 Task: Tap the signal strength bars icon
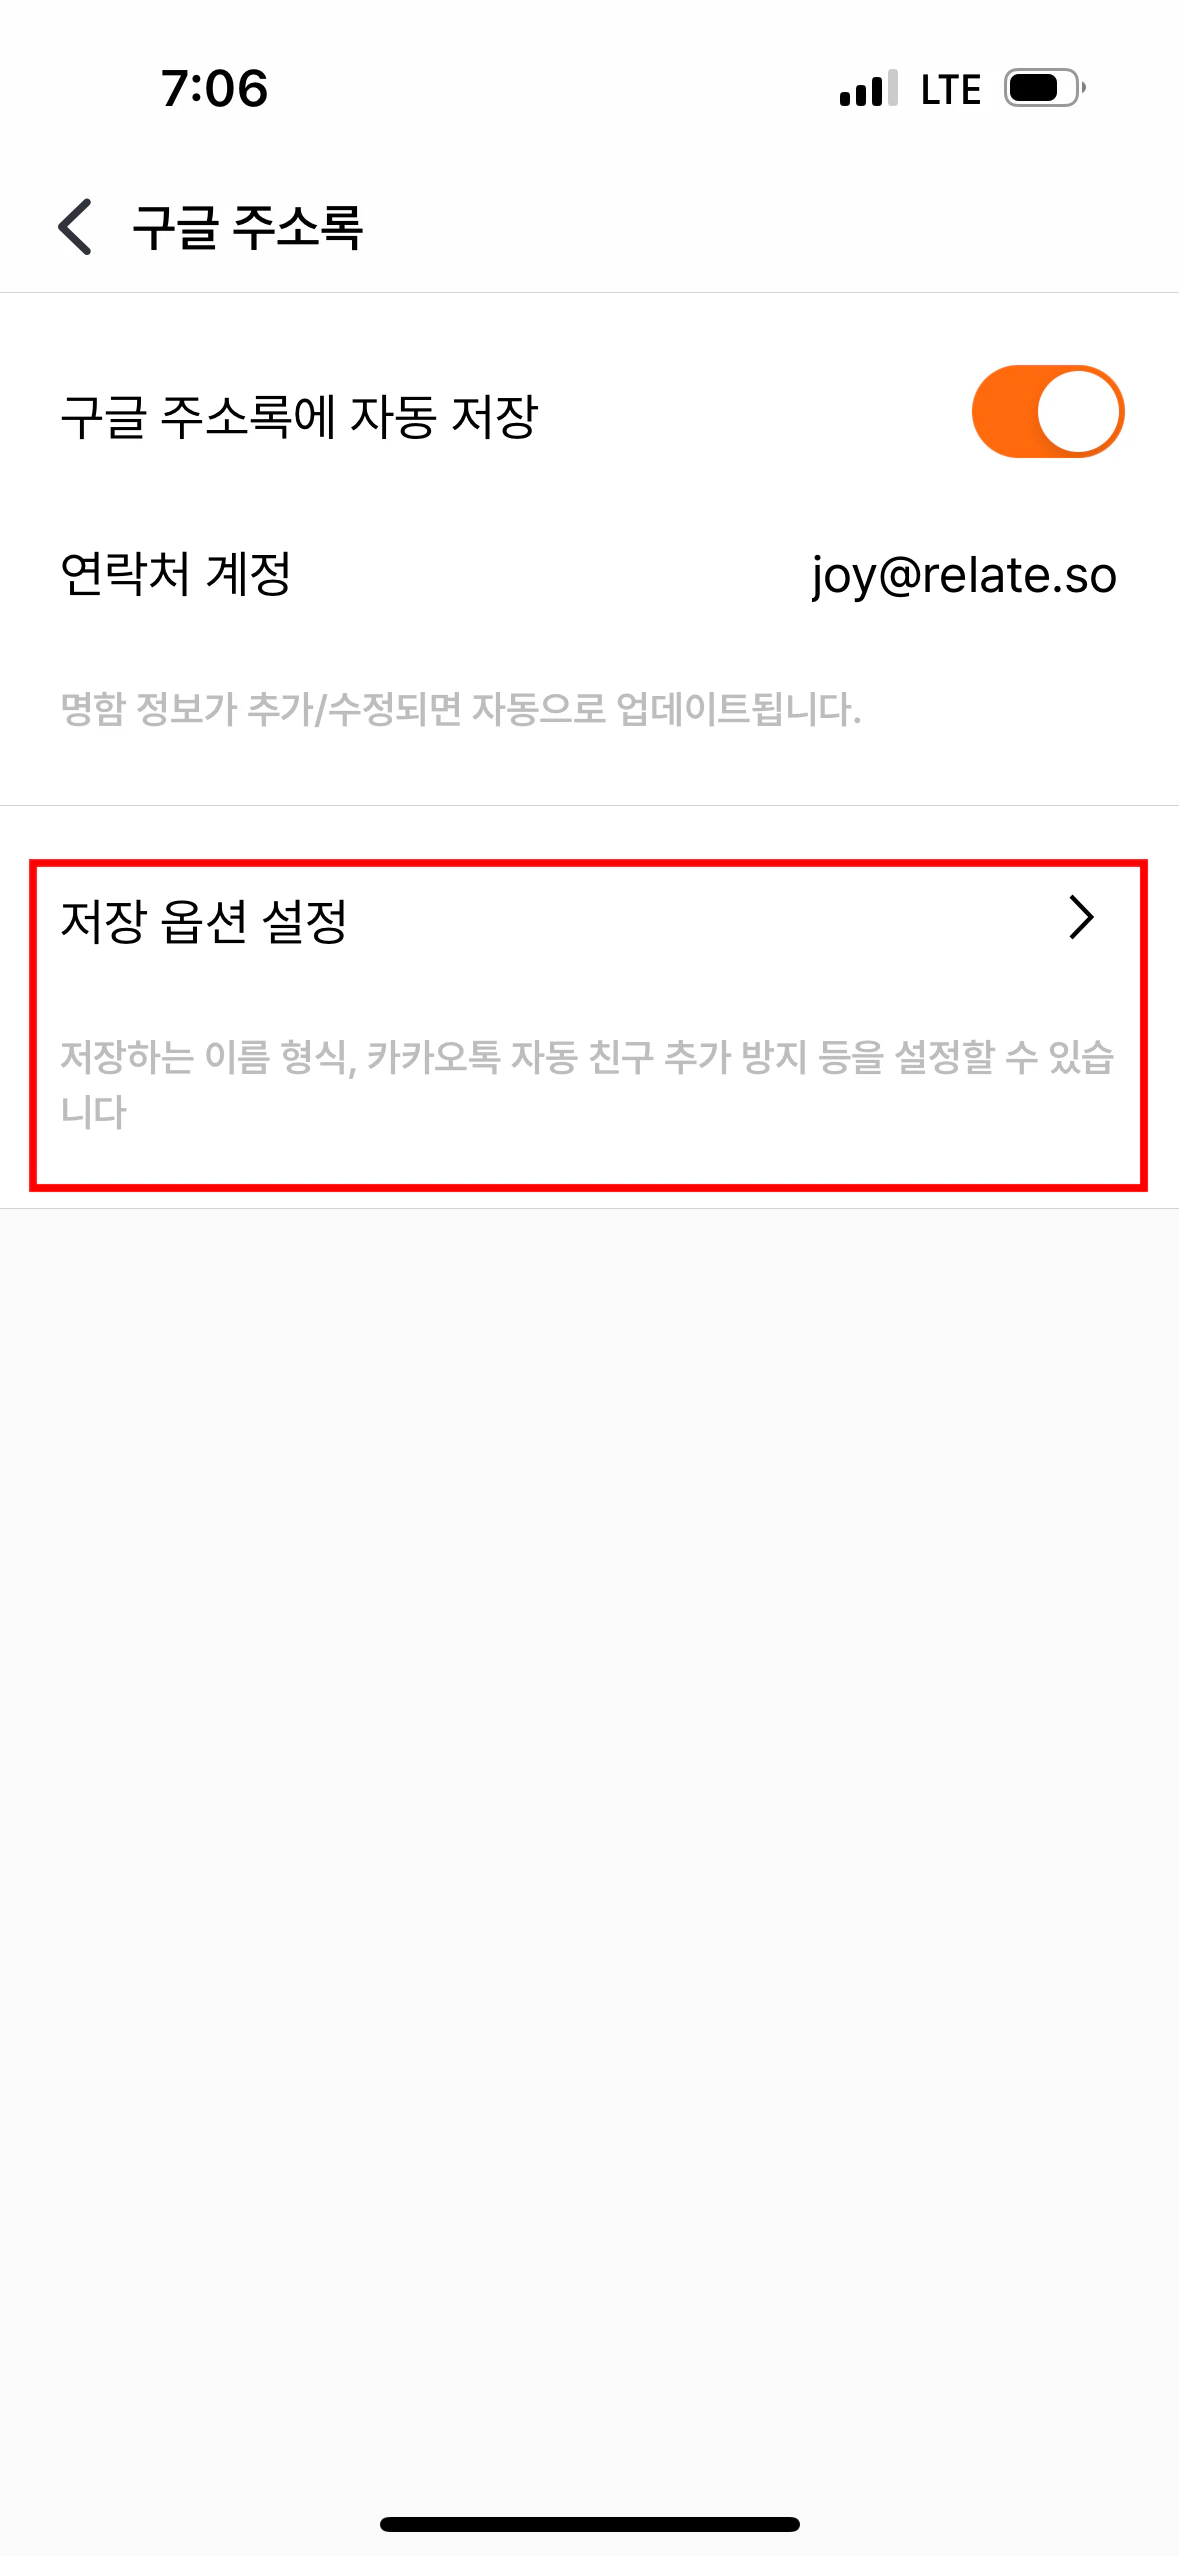[869, 88]
